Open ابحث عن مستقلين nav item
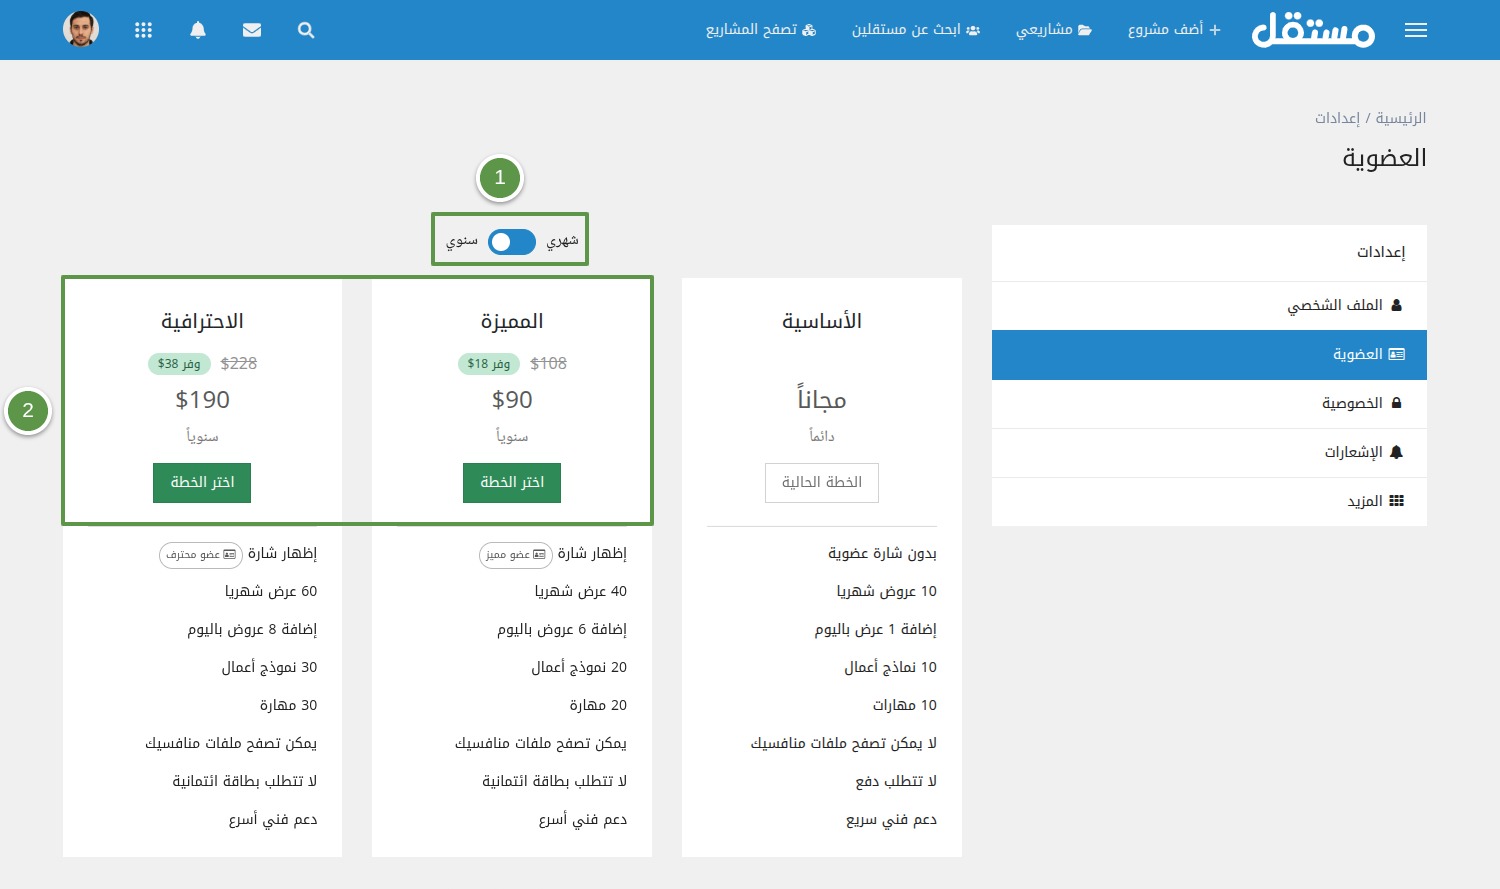 pyautogui.click(x=915, y=30)
